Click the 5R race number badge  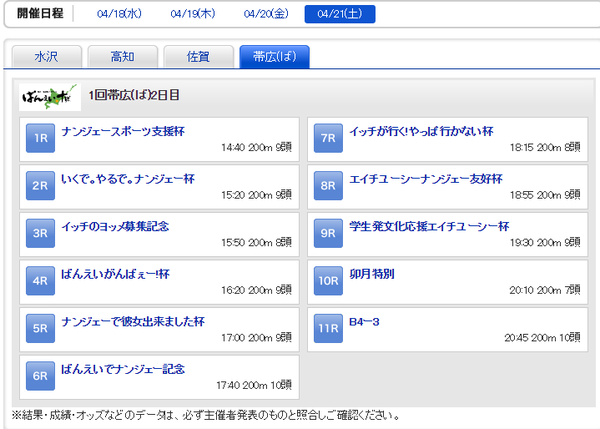(x=40, y=328)
